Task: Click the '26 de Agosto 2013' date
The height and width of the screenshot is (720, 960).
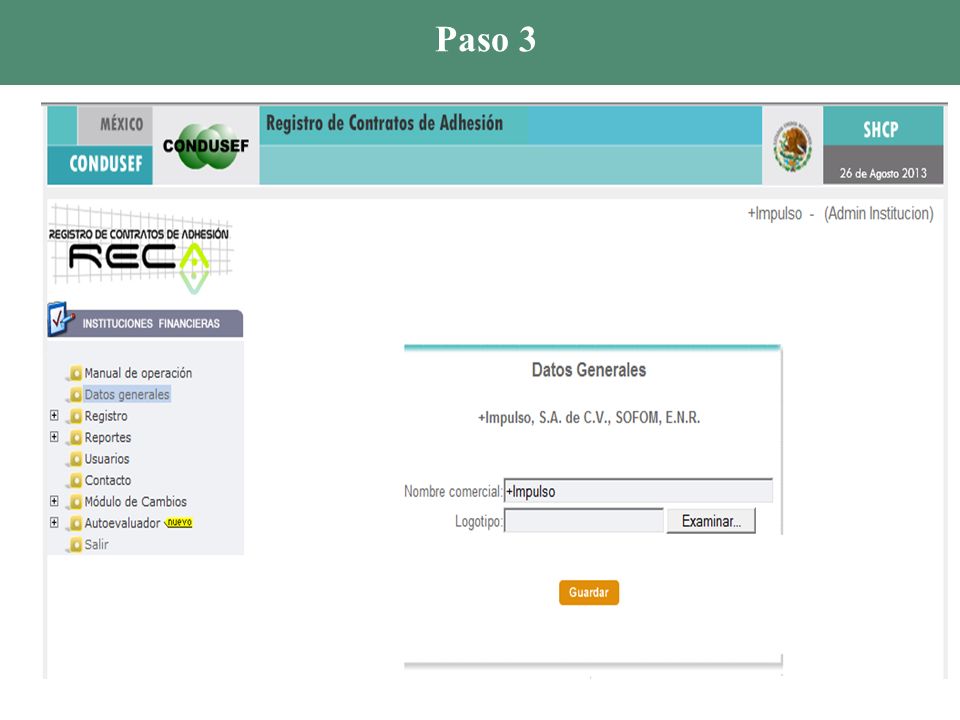Action: click(883, 173)
